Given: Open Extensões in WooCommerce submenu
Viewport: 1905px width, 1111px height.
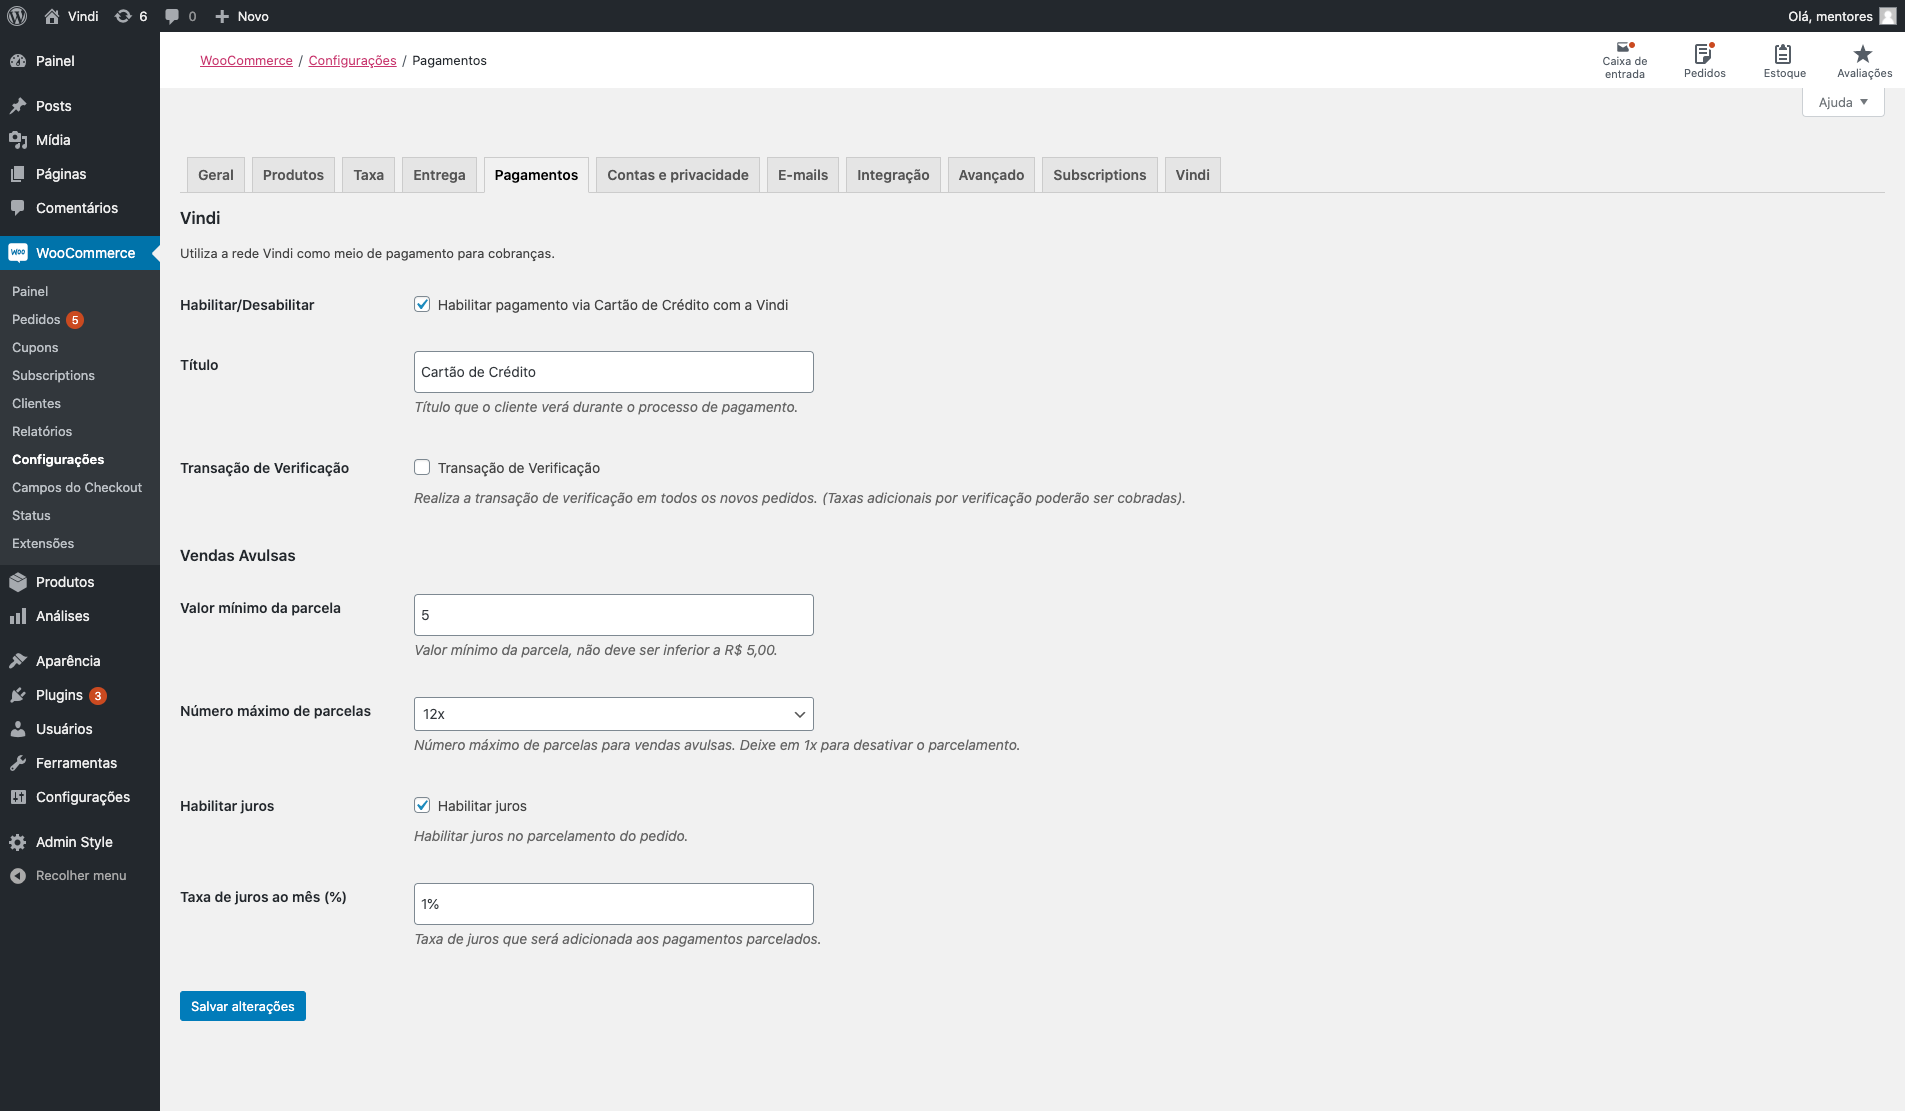Looking at the screenshot, I should tap(43, 543).
